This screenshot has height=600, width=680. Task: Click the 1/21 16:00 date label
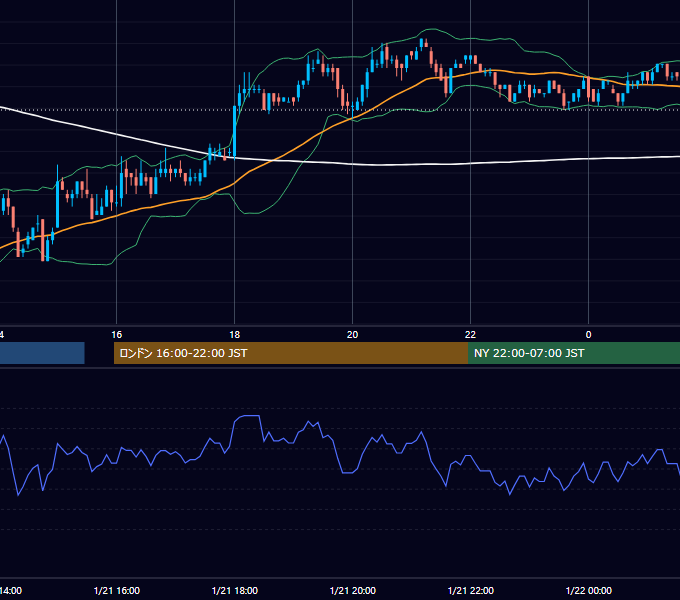[117, 591]
